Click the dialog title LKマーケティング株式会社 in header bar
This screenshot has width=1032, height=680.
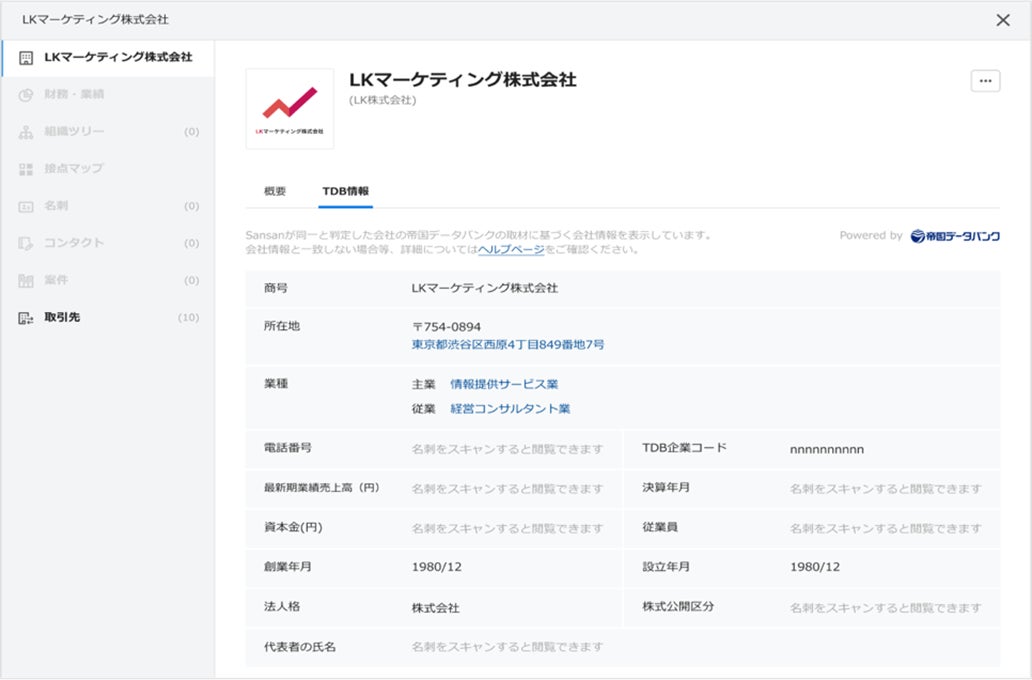(95, 20)
